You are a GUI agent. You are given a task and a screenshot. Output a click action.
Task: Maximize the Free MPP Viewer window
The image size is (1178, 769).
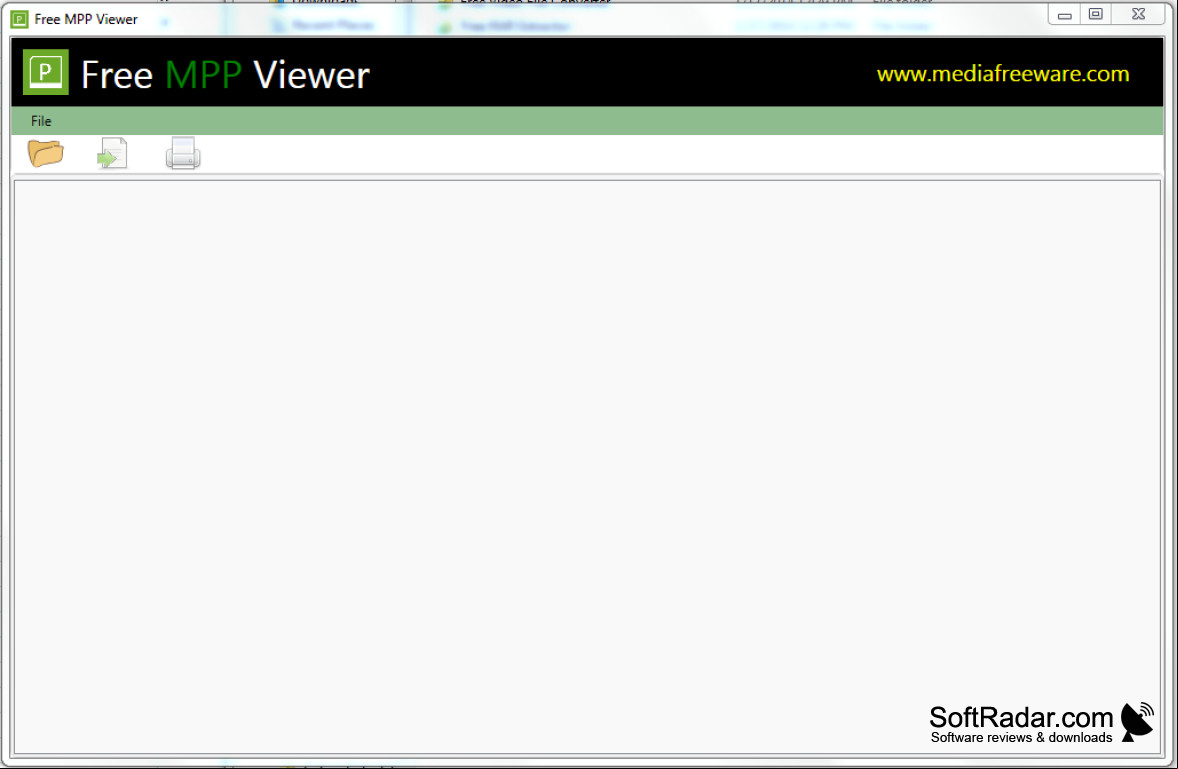(x=1095, y=14)
